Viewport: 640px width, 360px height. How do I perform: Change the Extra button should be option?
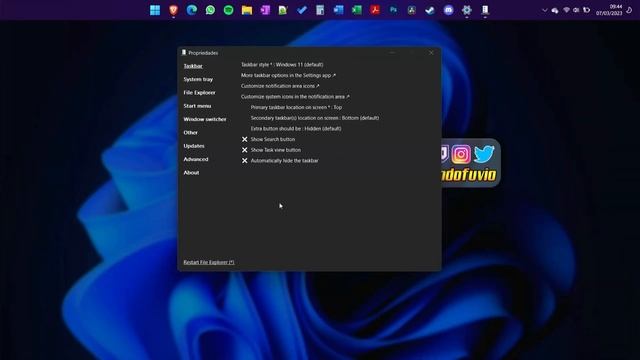(x=296, y=129)
